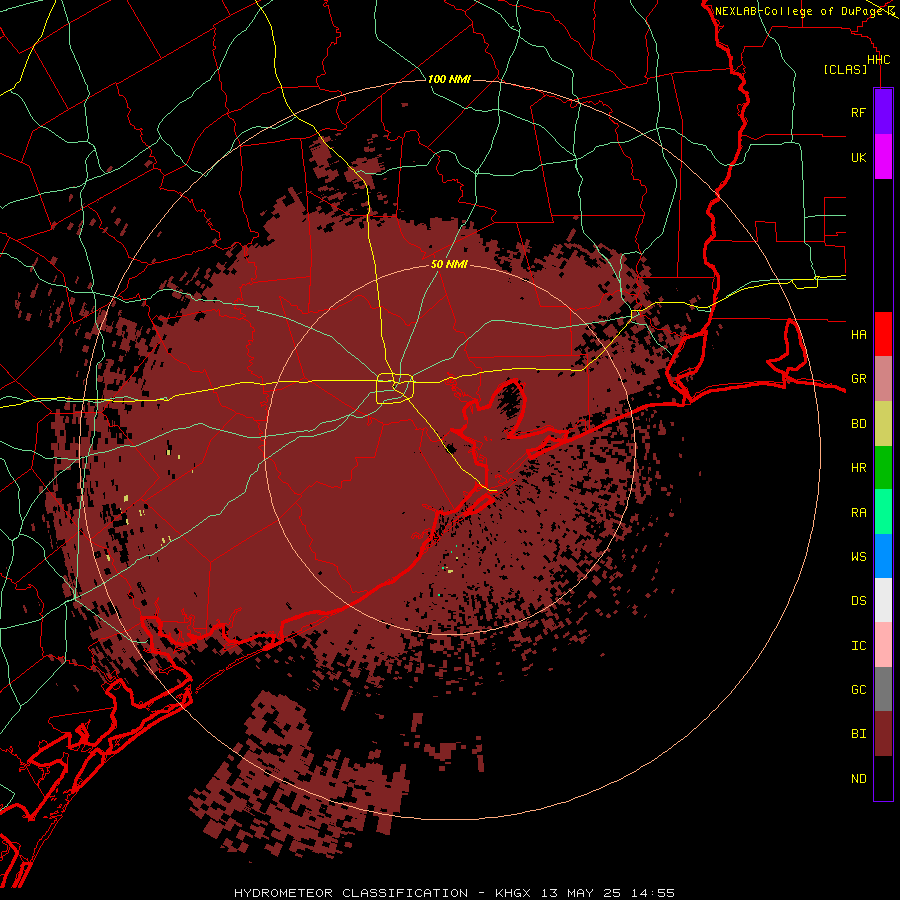Select the BD yellow legend swatch
This screenshot has width=900, height=900.
(x=883, y=424)
